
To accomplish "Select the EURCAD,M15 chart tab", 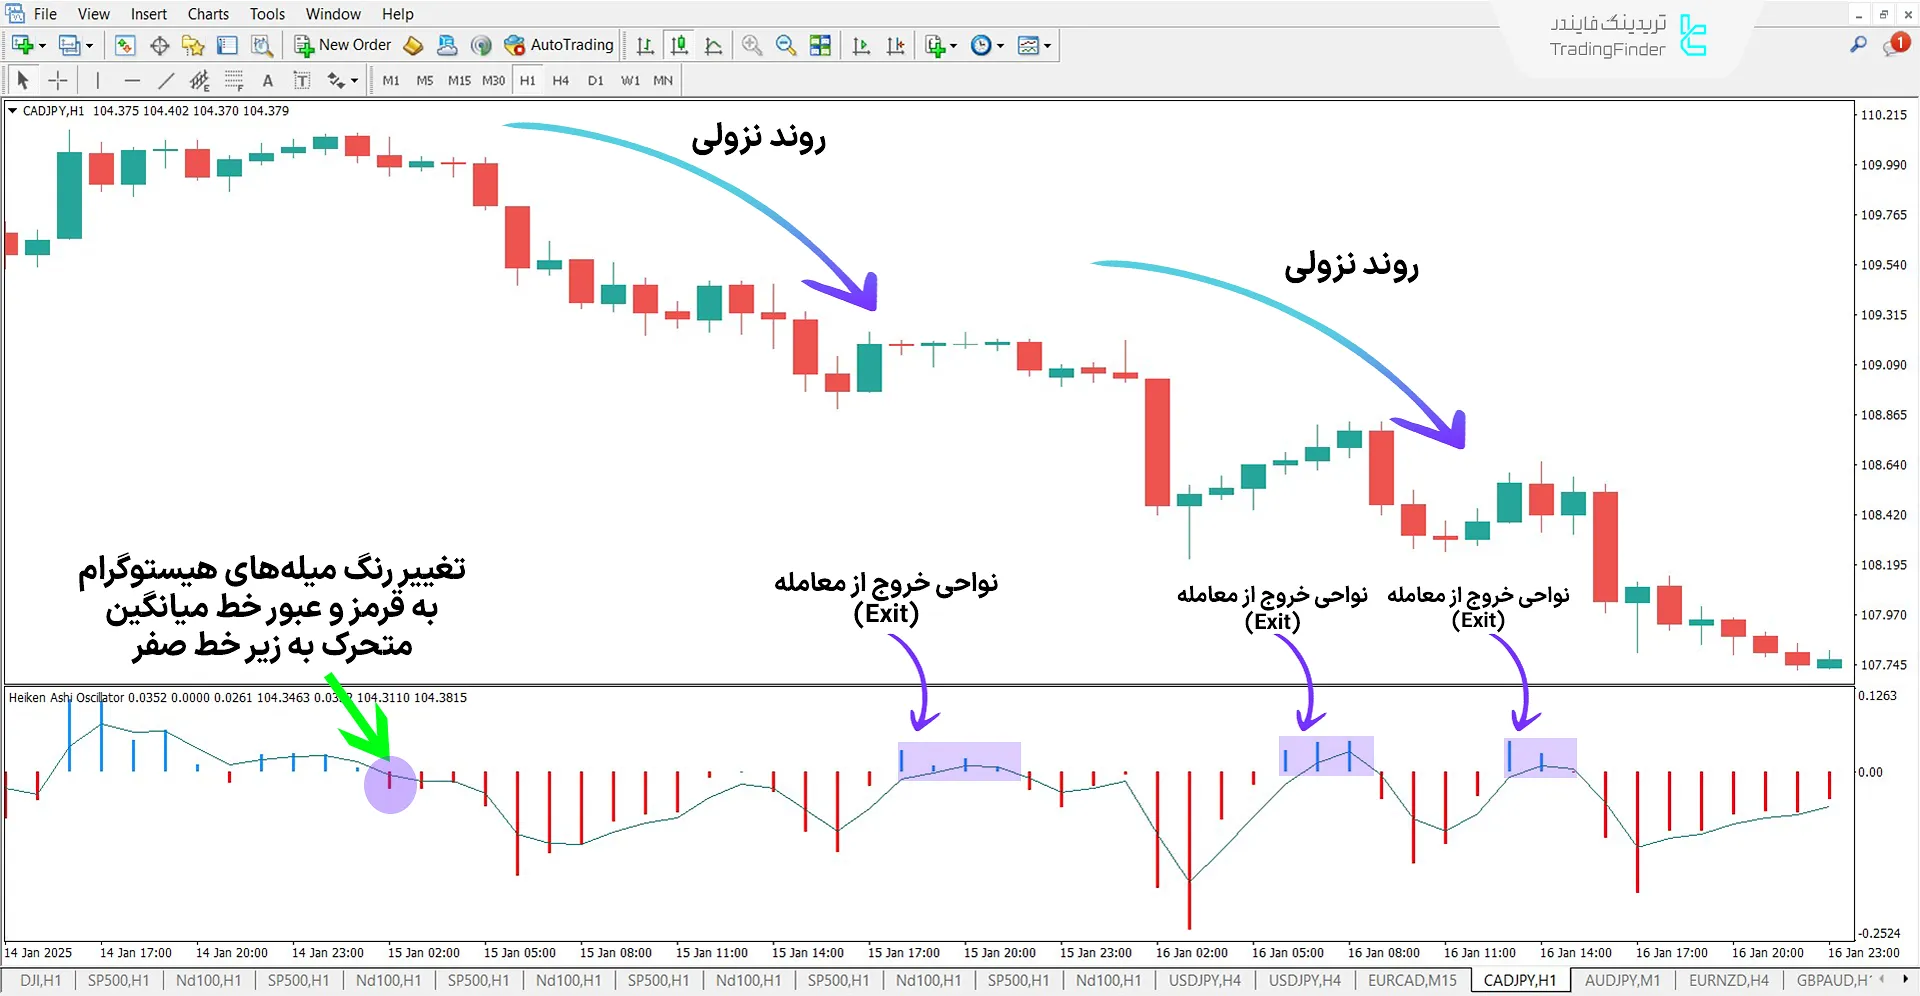I will [x=1410, y=980].
